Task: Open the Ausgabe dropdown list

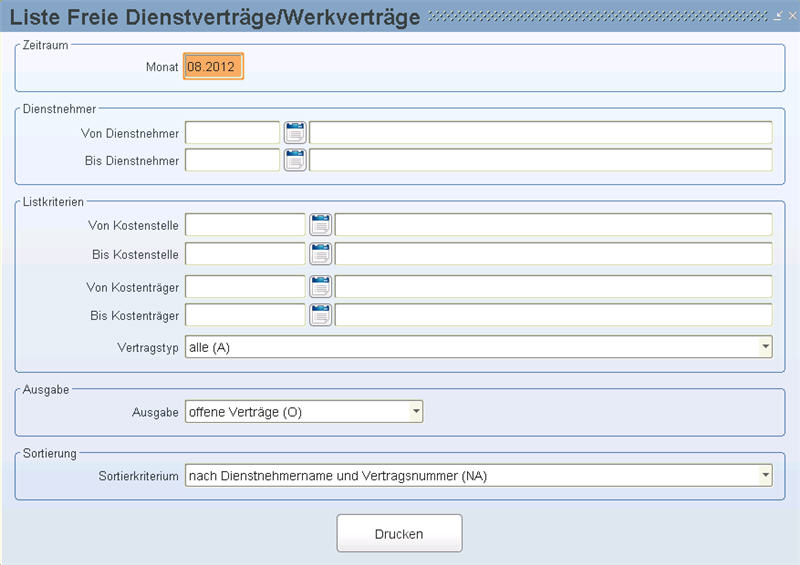Action: pyautogui.click(x=416, y=411)
